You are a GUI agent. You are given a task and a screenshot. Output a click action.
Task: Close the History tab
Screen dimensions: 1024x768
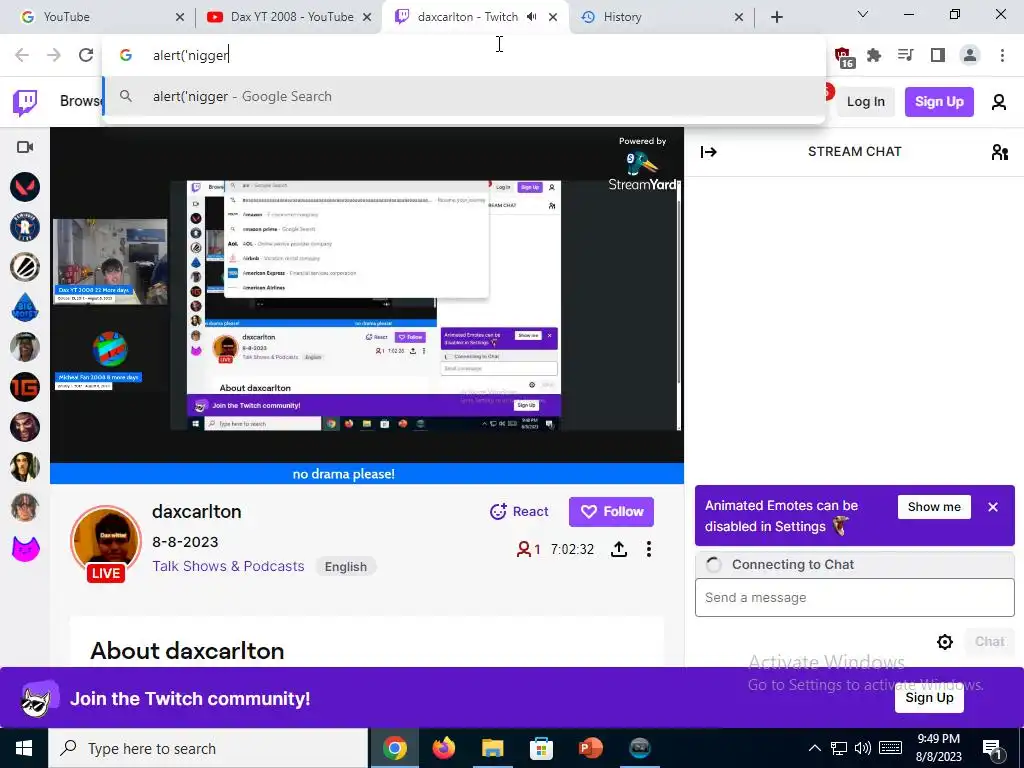pyautogui.click(x=739, y=17)
